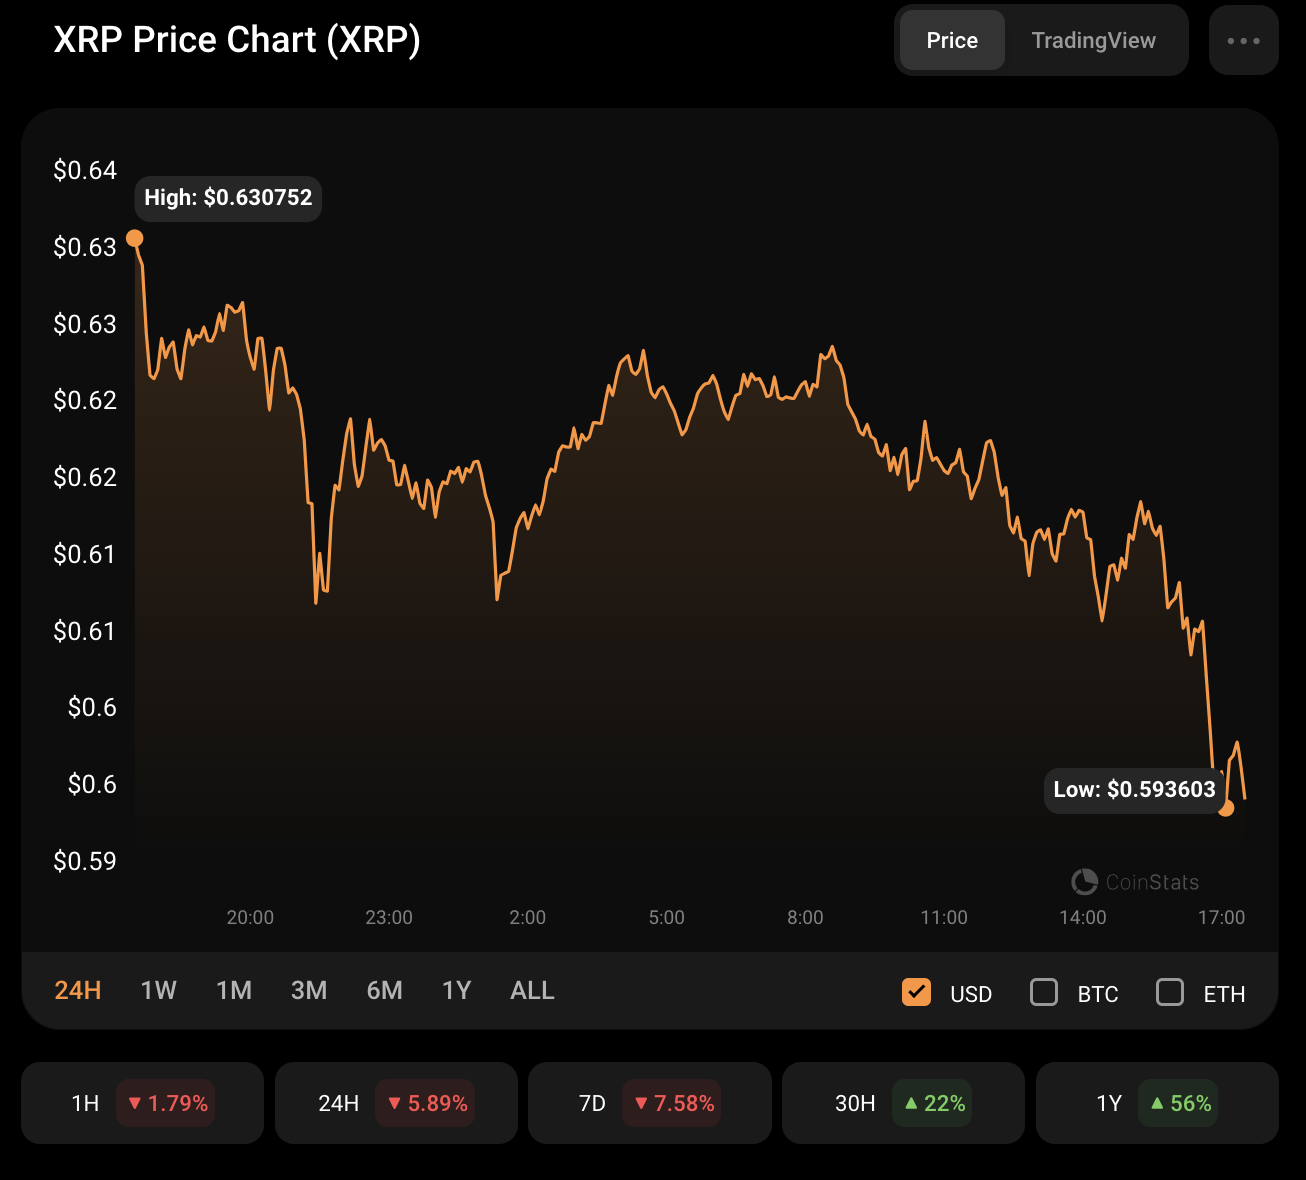Image resolution: width=1306 pixels, height=1180 pixels.
Task: Click the 7D change 7.58% badge
Action: tap(672, 1103)
